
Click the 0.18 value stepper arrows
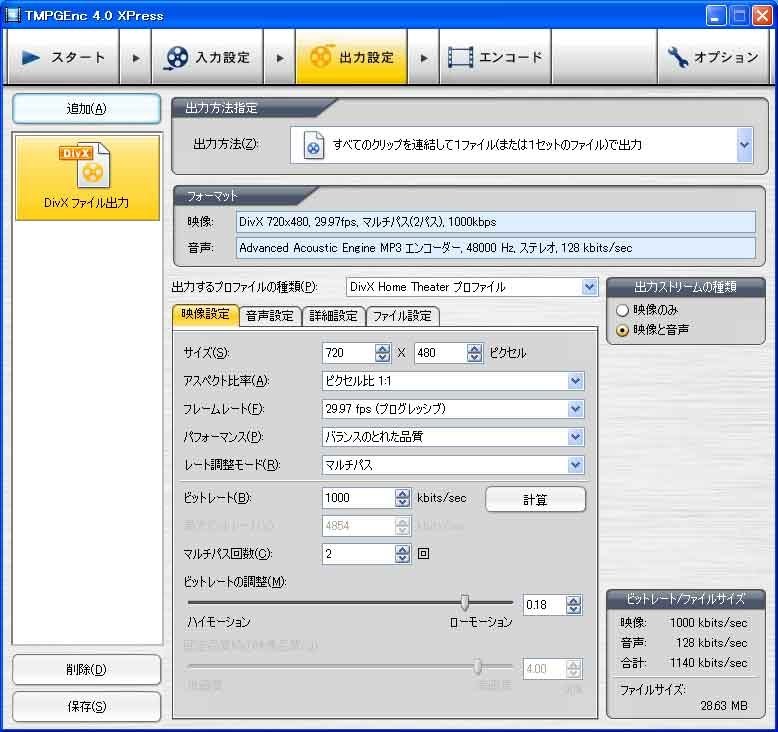(574, 605)
